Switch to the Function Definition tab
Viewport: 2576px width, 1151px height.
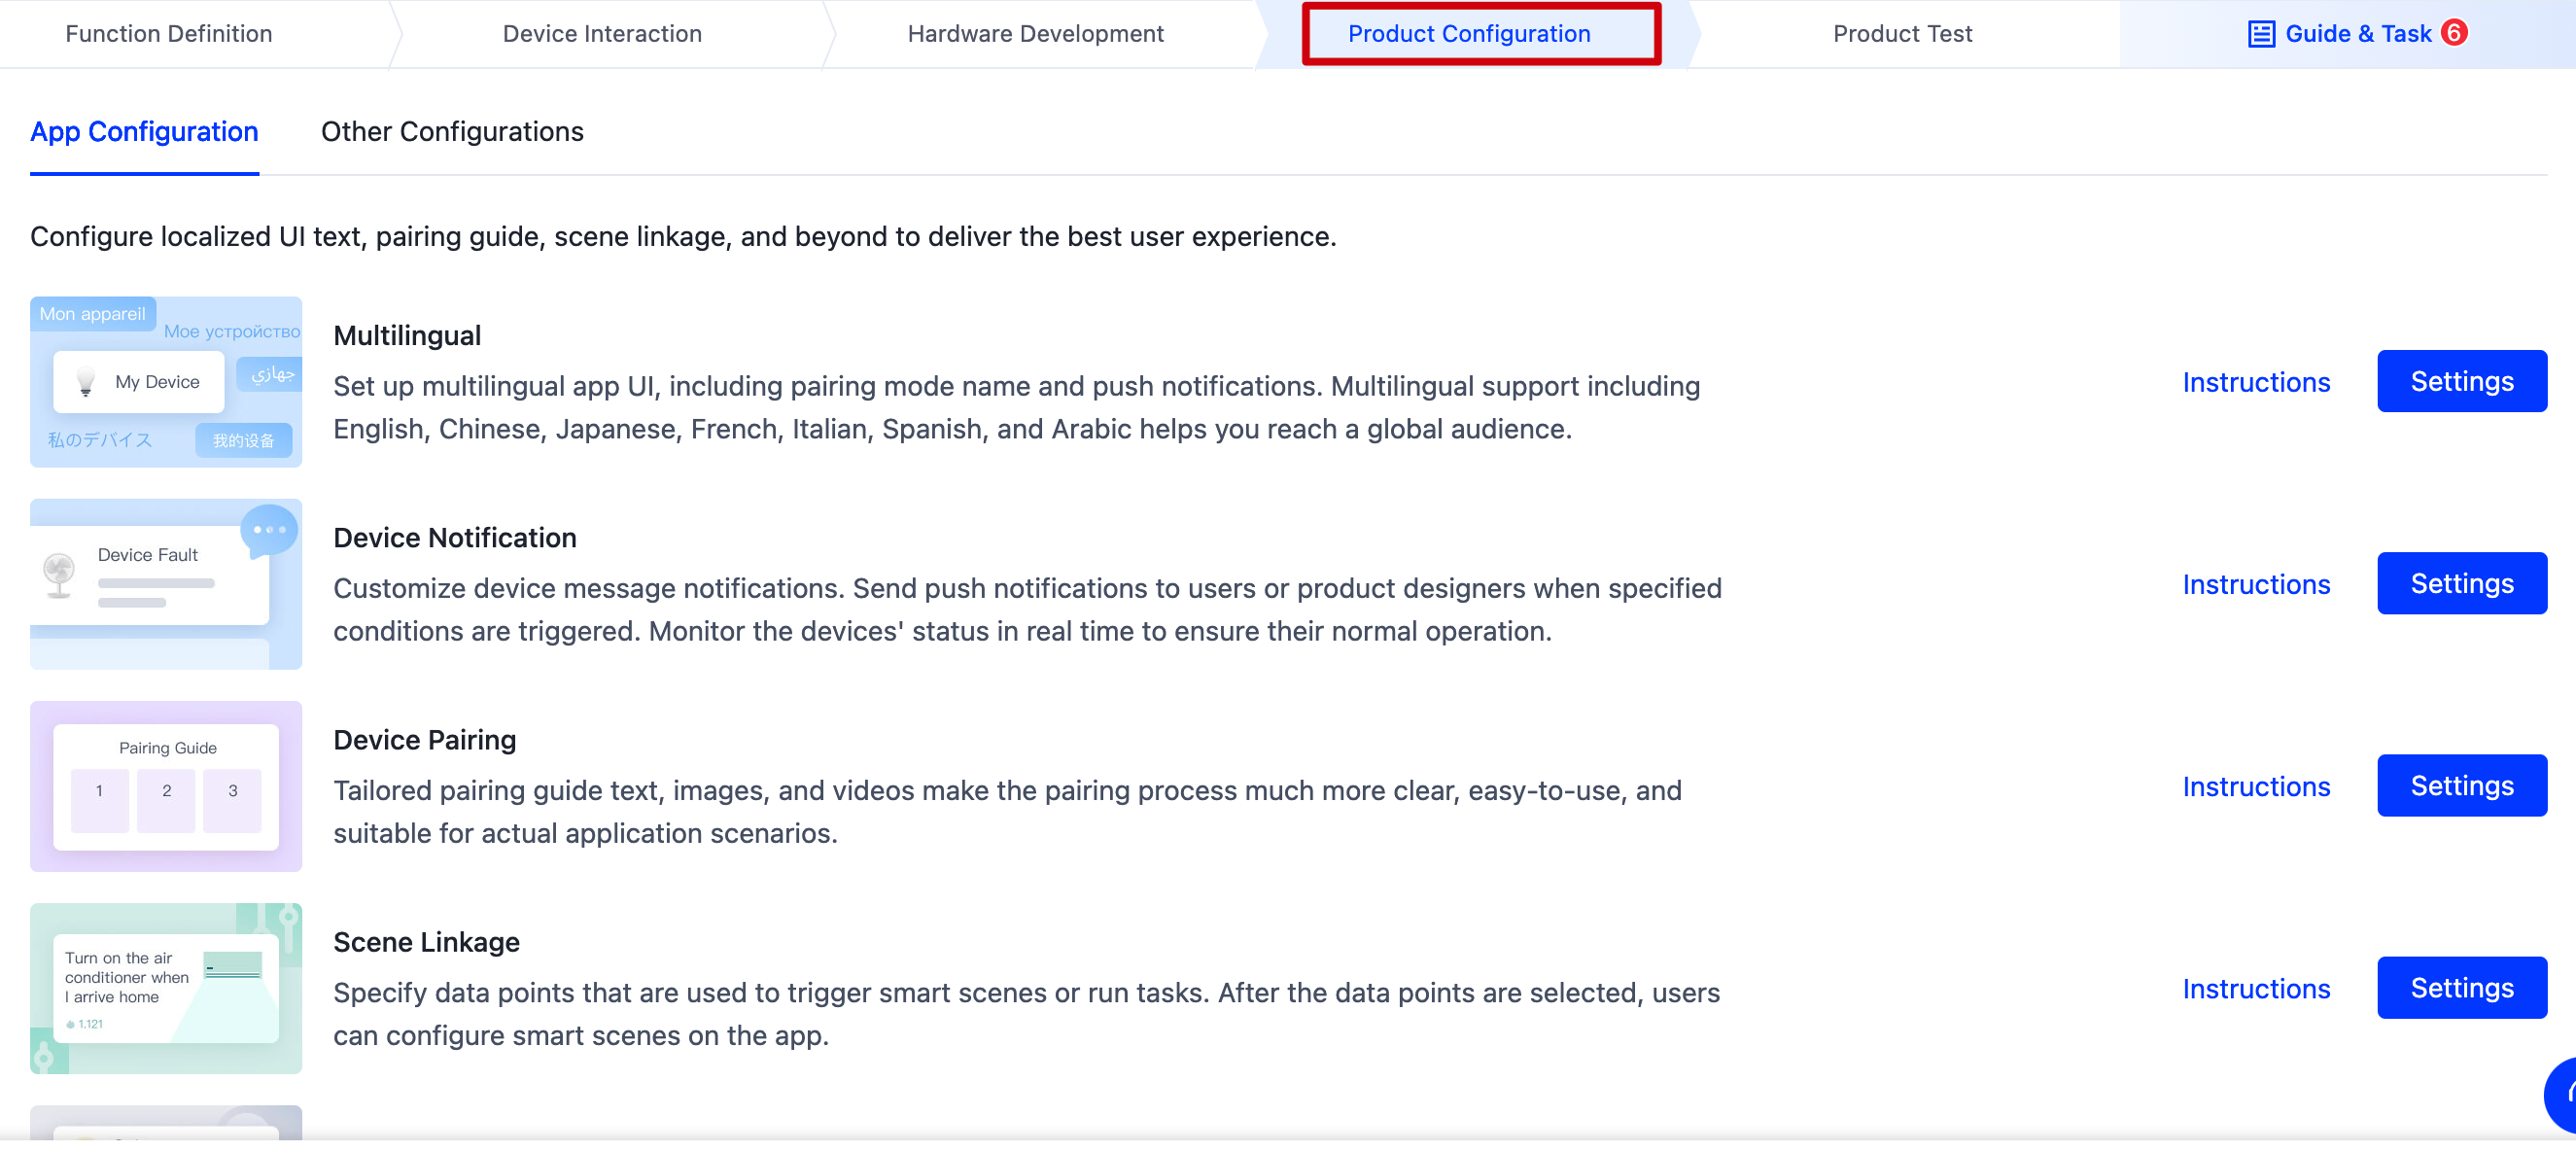[168, 33]
